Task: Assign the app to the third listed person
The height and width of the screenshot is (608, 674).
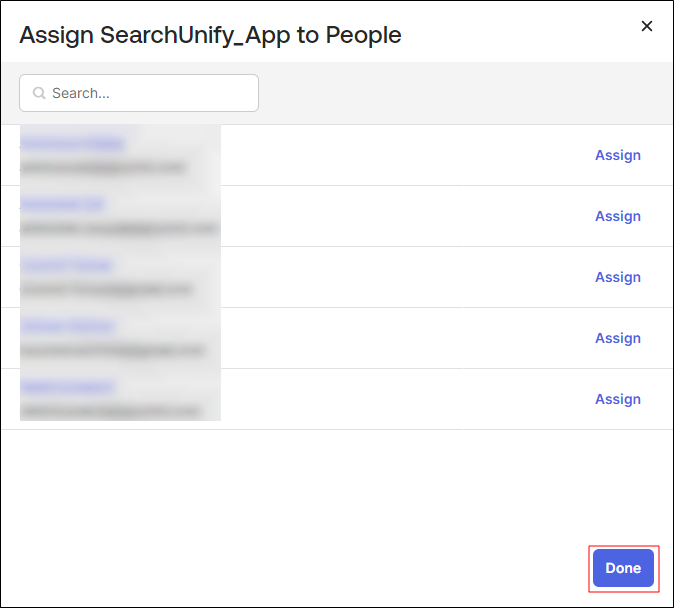Action: pyautogui.click(x=618, y=277)
